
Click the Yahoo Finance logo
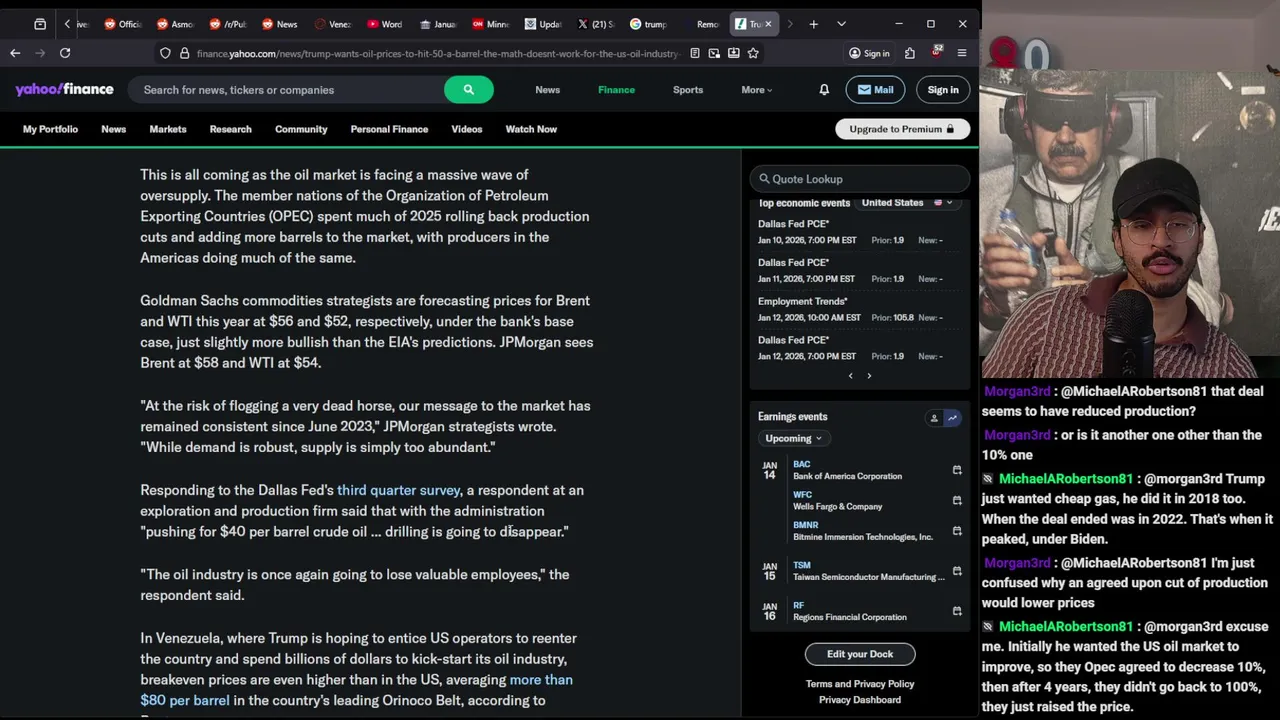tap(64, 89)
